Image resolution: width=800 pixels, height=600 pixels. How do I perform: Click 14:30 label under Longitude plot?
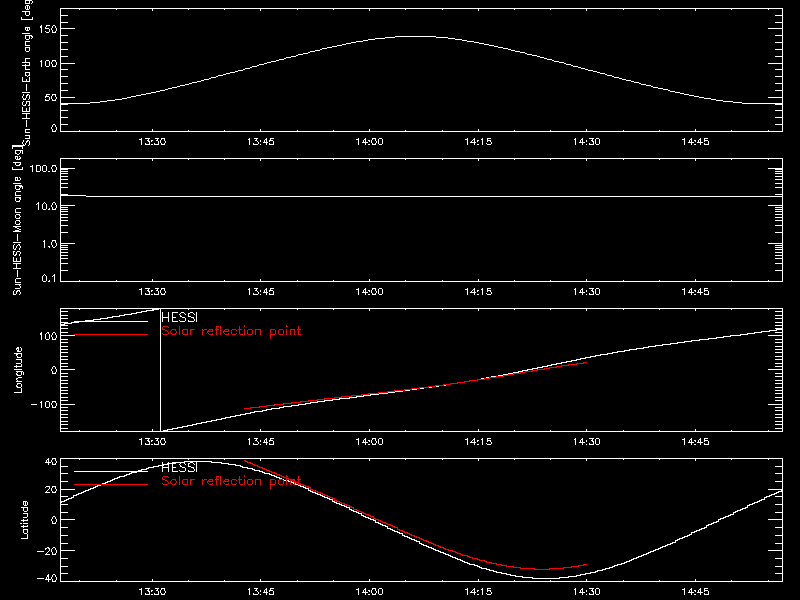[x=587, y=441]
